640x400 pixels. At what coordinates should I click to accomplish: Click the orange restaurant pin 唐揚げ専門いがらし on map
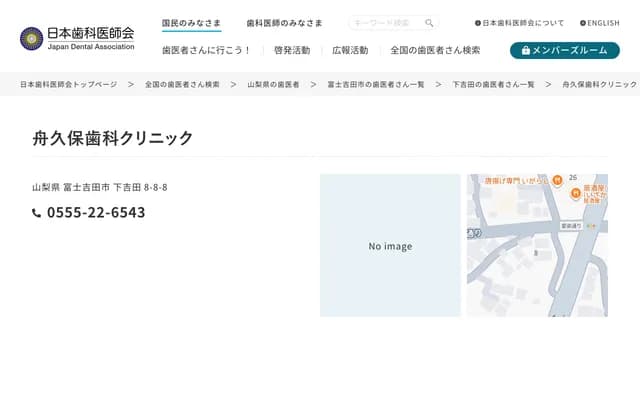click(558, 181)
